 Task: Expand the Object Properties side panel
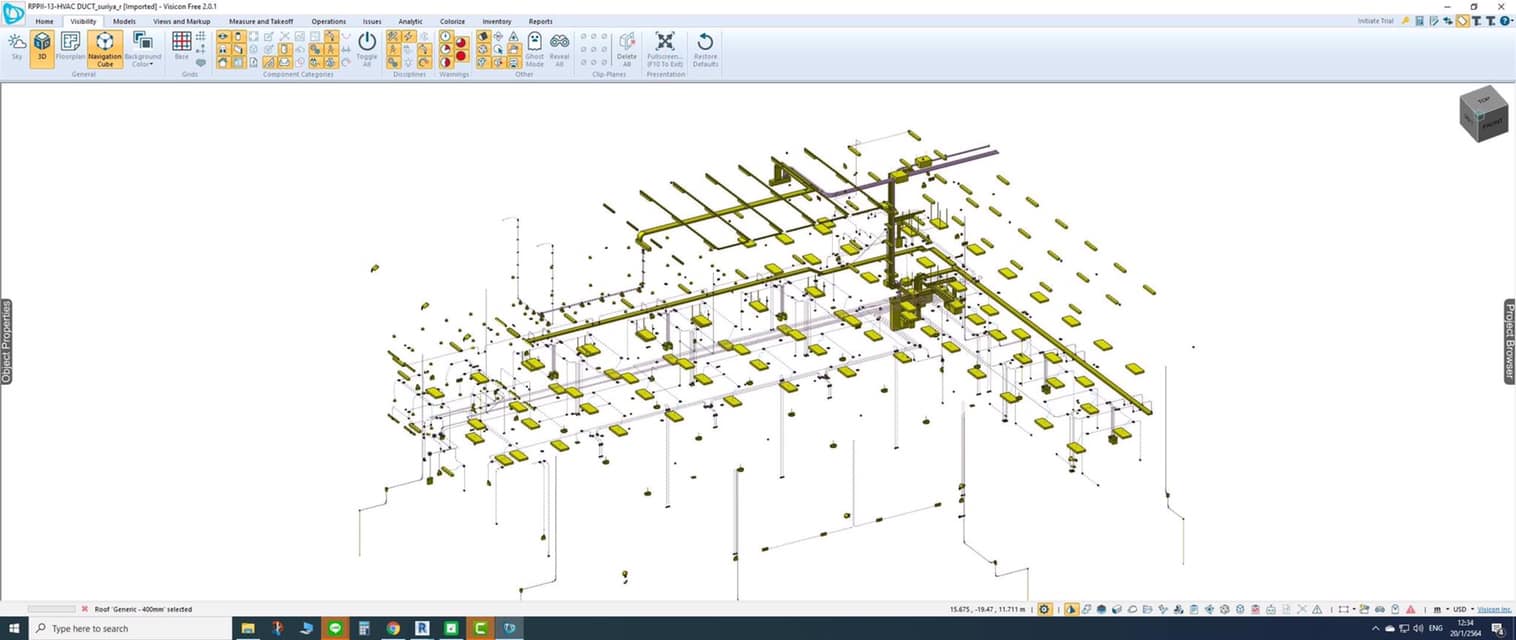tap(6, 341)
